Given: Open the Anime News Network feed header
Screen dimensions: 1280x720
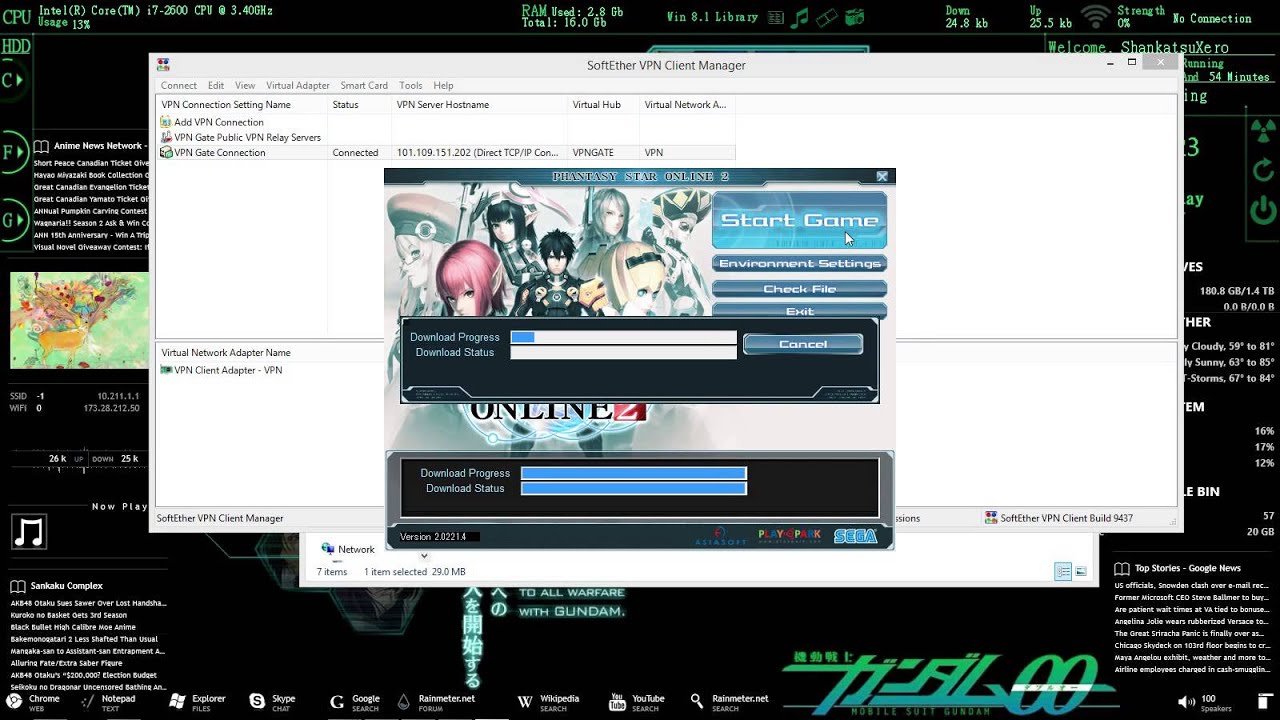Looking at the screenshot, I should coord(91,146).
